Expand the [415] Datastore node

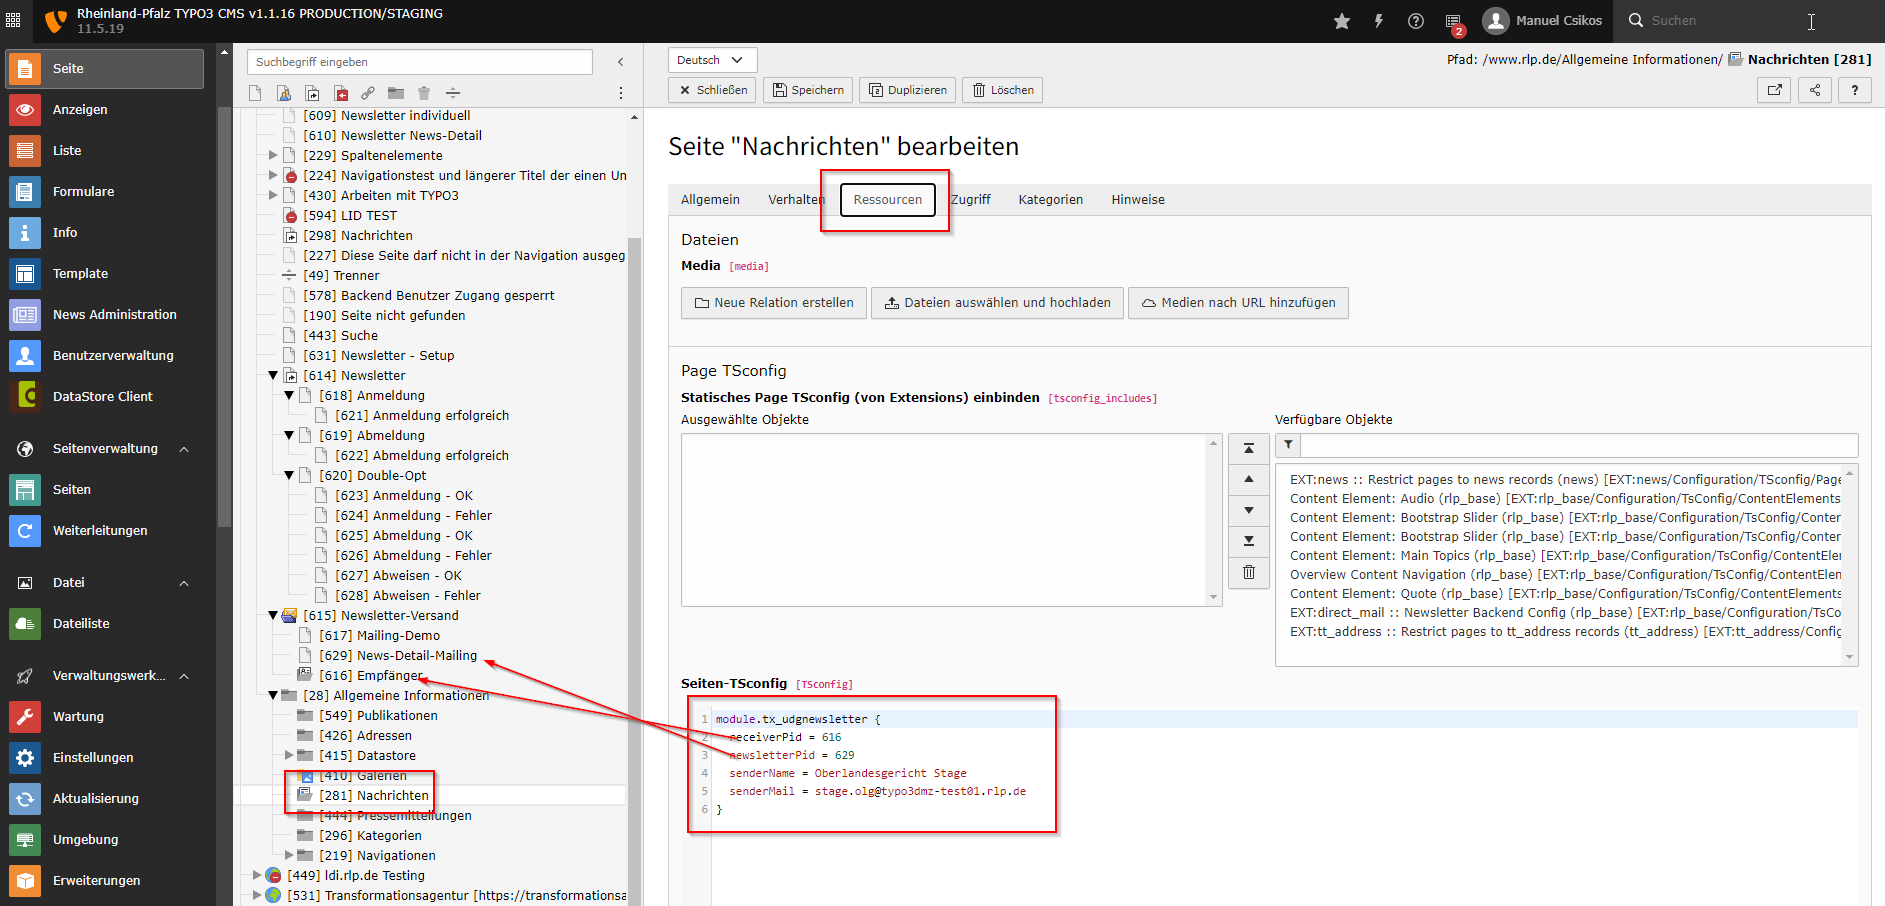(289, 756)
